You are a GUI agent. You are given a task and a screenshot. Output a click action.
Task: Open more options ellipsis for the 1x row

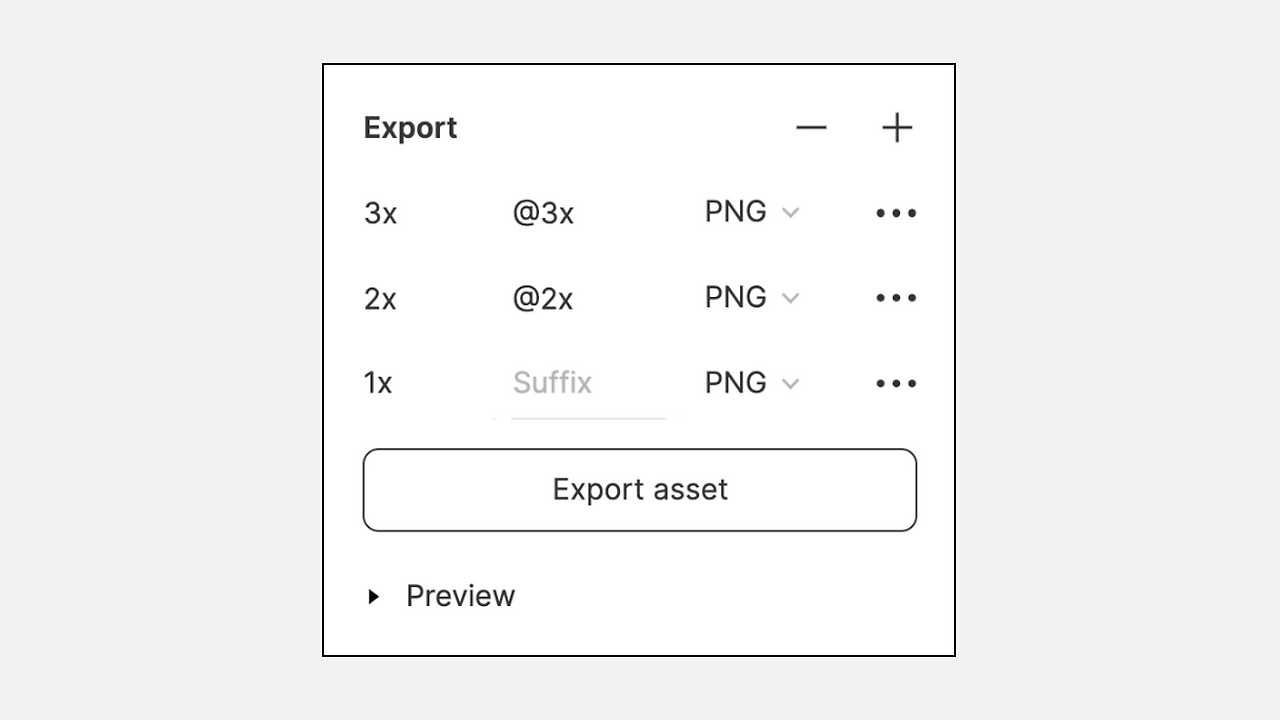896,383
